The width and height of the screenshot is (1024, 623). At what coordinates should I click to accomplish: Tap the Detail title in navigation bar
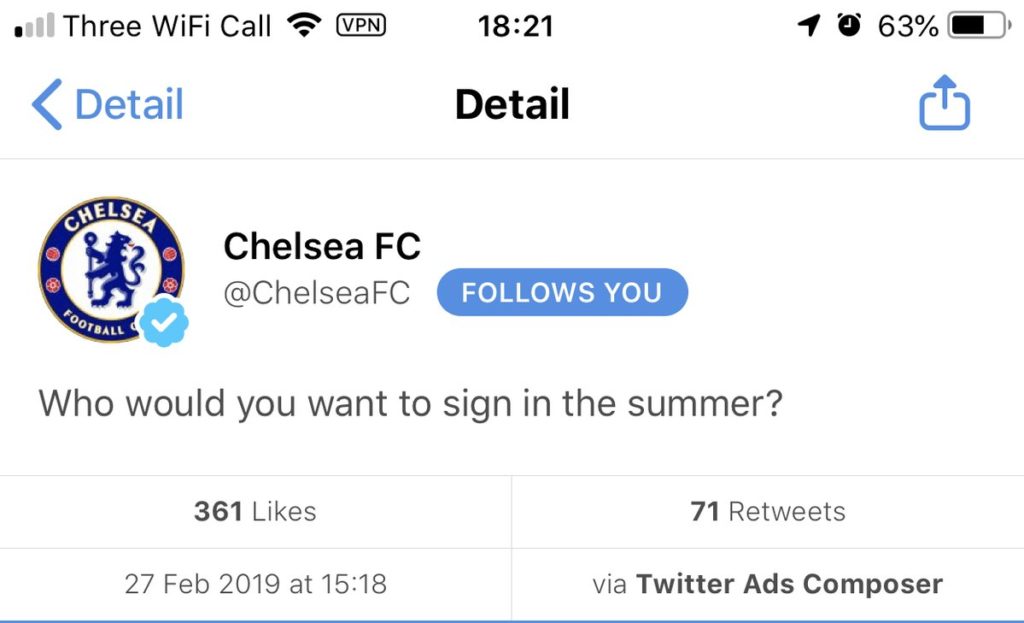(x=512, y=104)
